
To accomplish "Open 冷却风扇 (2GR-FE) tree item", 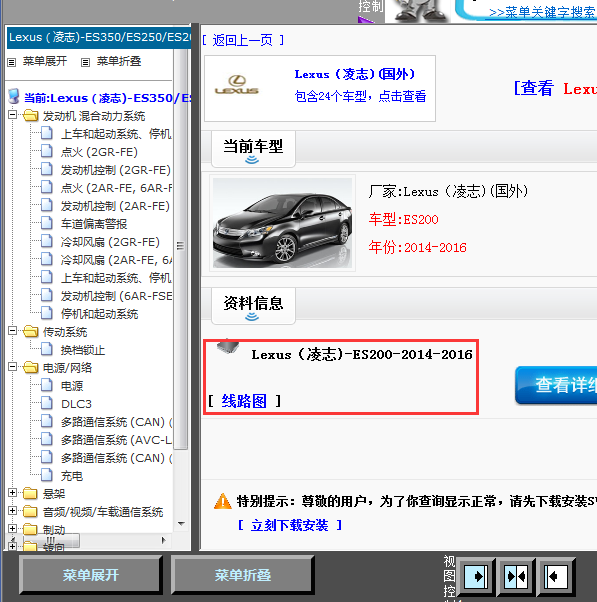I will click(110, 242).
